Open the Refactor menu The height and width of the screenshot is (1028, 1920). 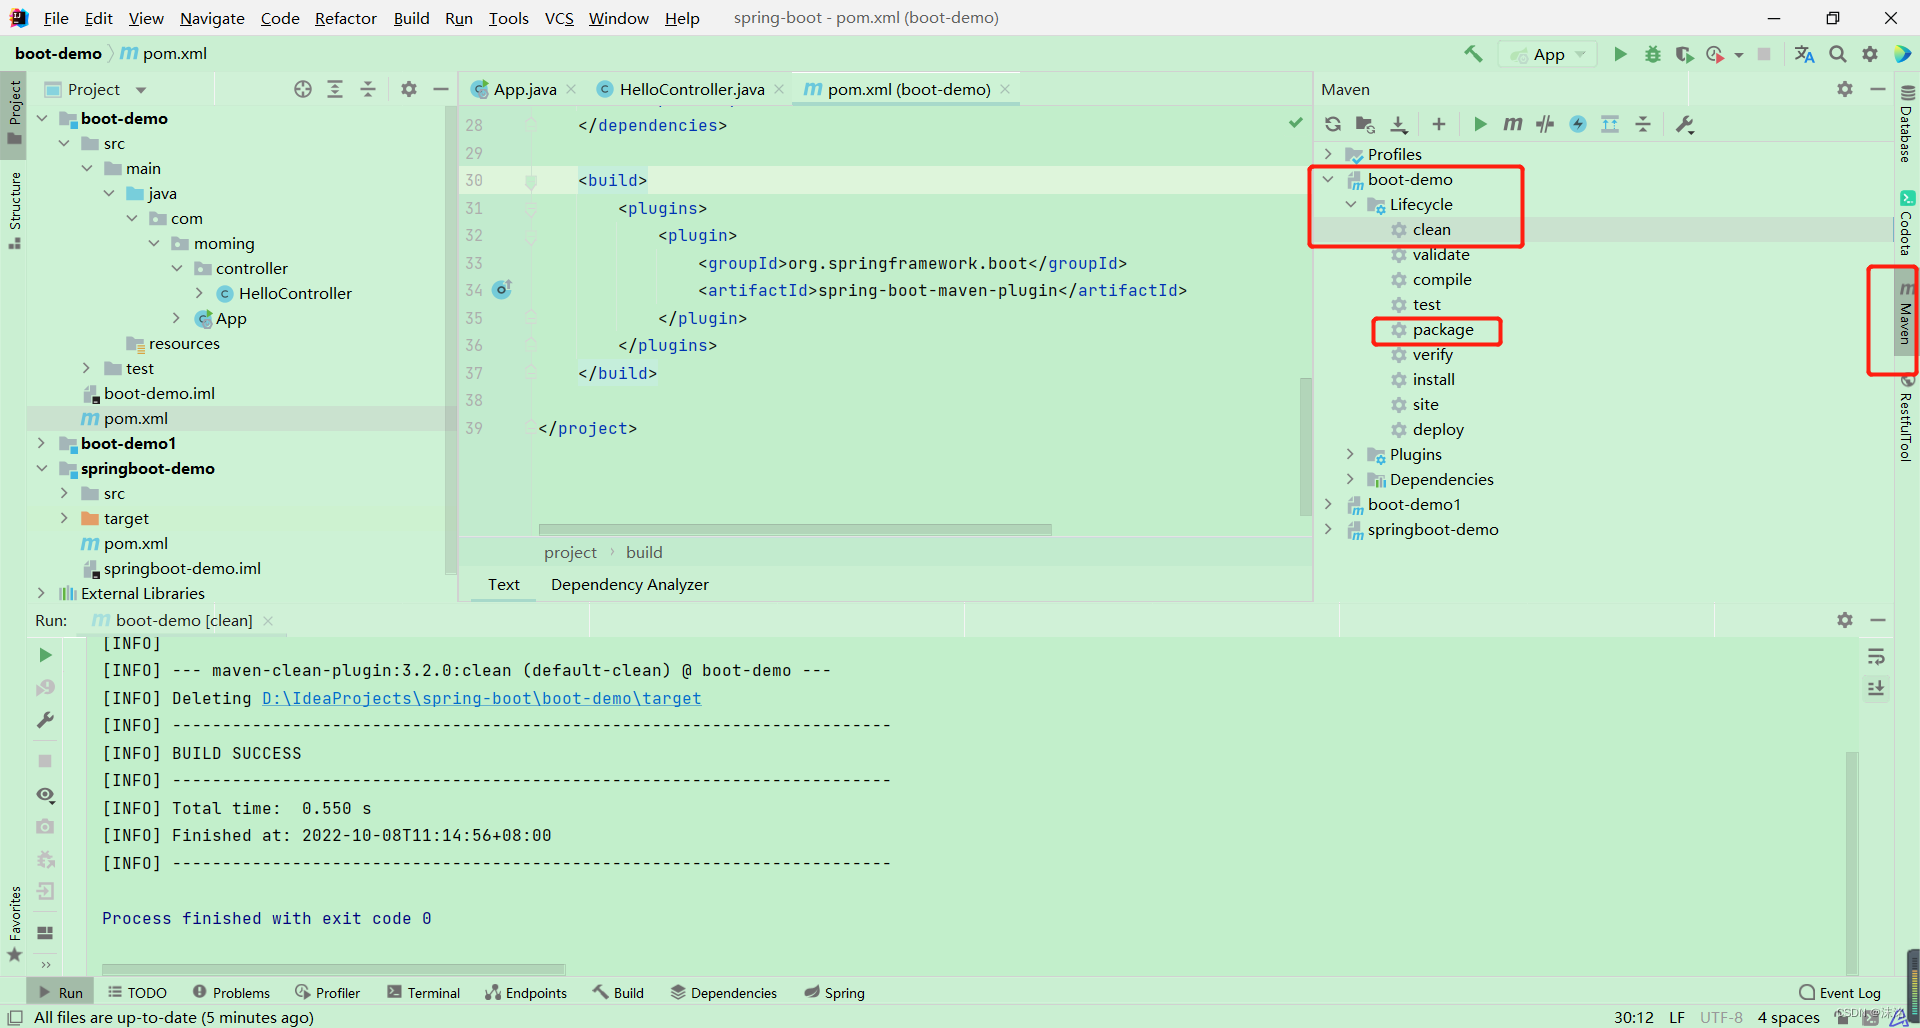pos(345,18)
